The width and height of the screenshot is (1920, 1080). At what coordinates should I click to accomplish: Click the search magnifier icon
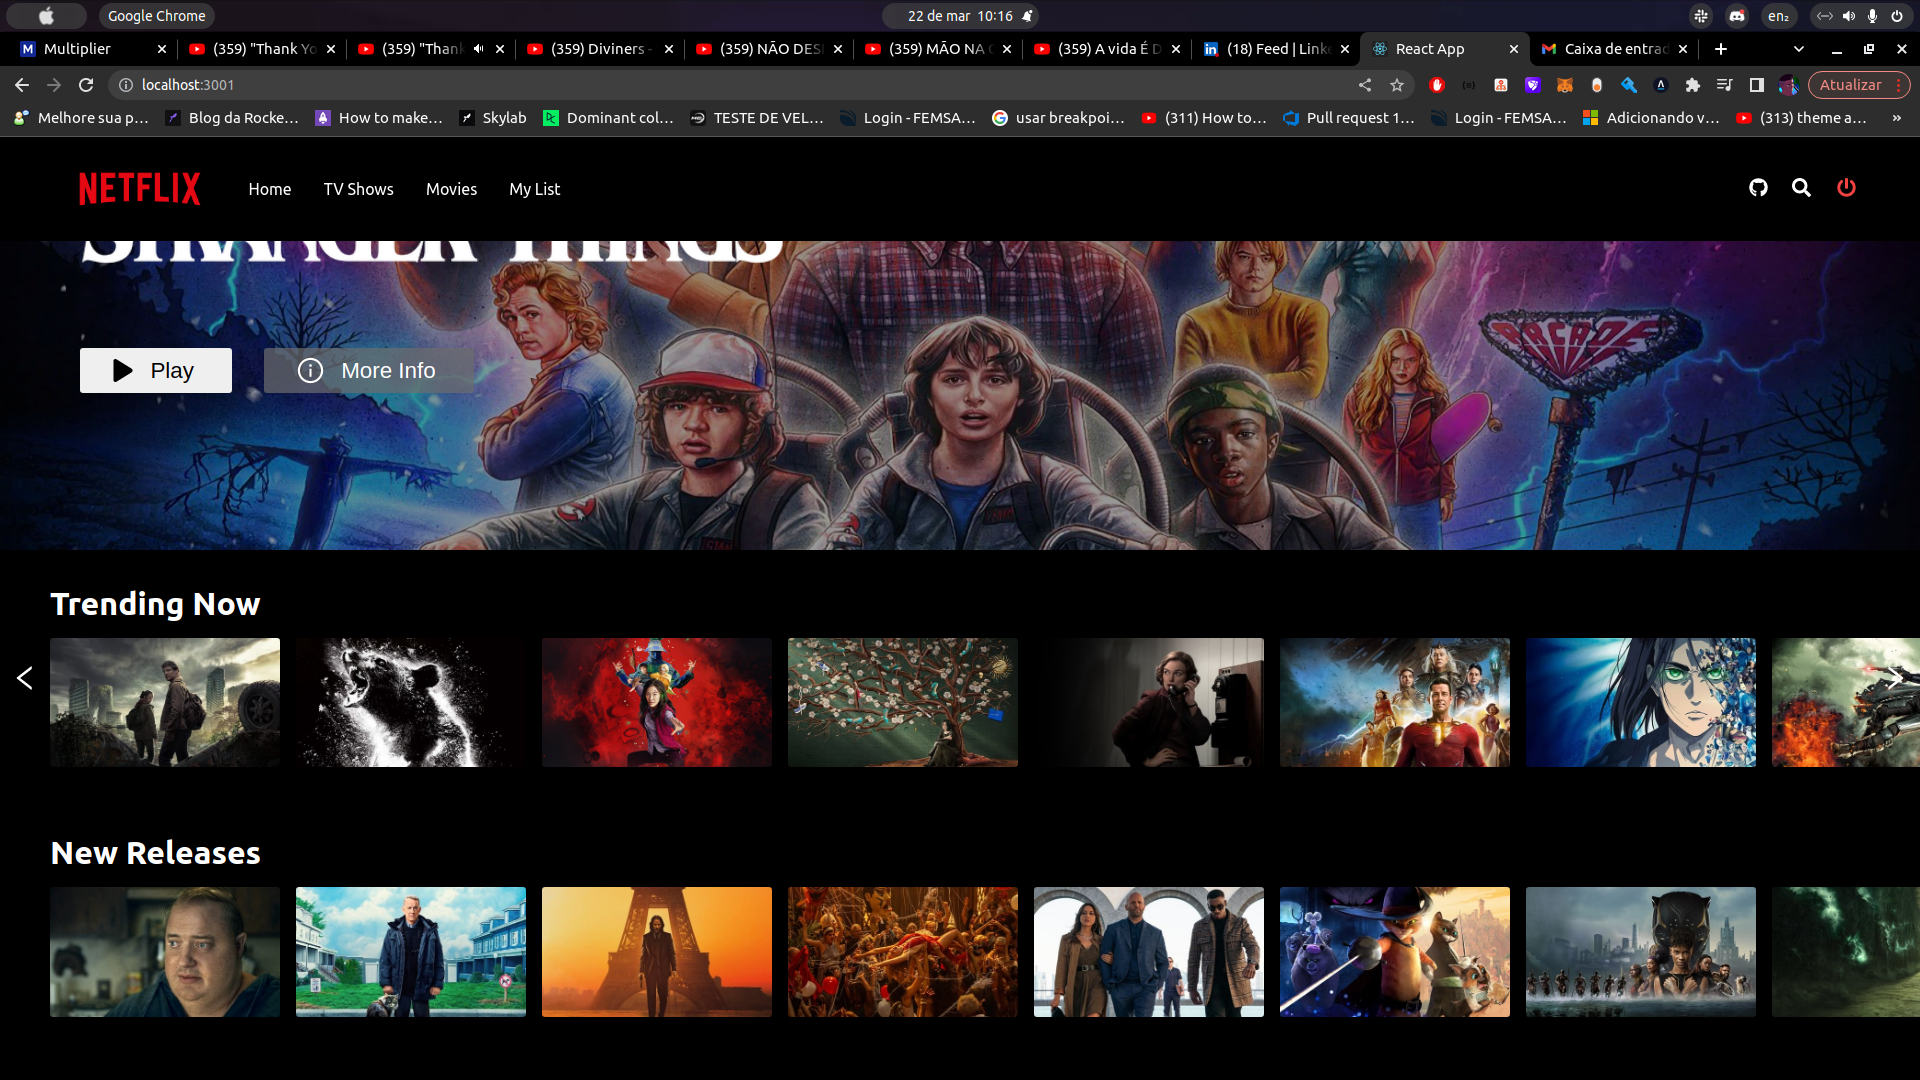pos(1801,188)
